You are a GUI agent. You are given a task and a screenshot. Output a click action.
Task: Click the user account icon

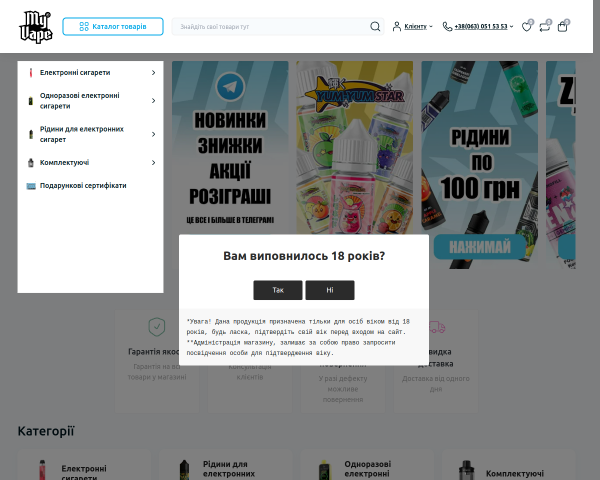(396, 26)
